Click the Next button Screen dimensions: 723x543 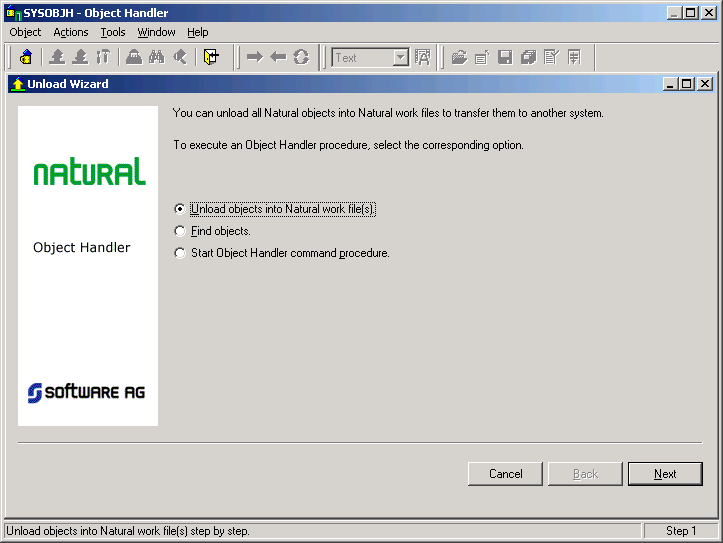click(665, 474)
